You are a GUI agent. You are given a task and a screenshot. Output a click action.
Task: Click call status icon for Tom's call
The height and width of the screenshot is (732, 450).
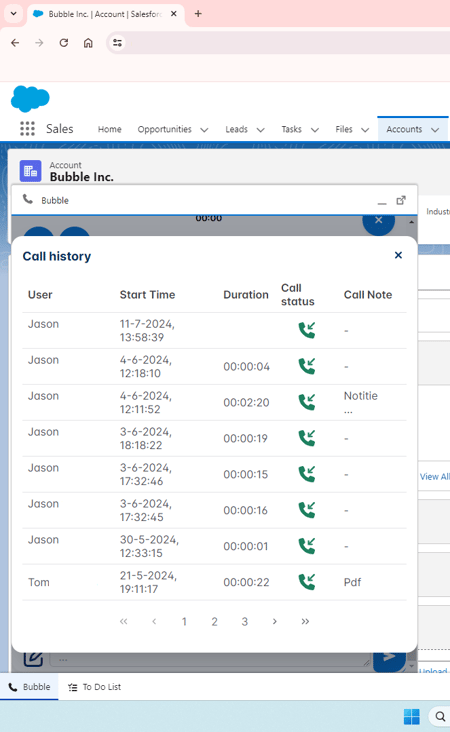(x=307, y=582)
